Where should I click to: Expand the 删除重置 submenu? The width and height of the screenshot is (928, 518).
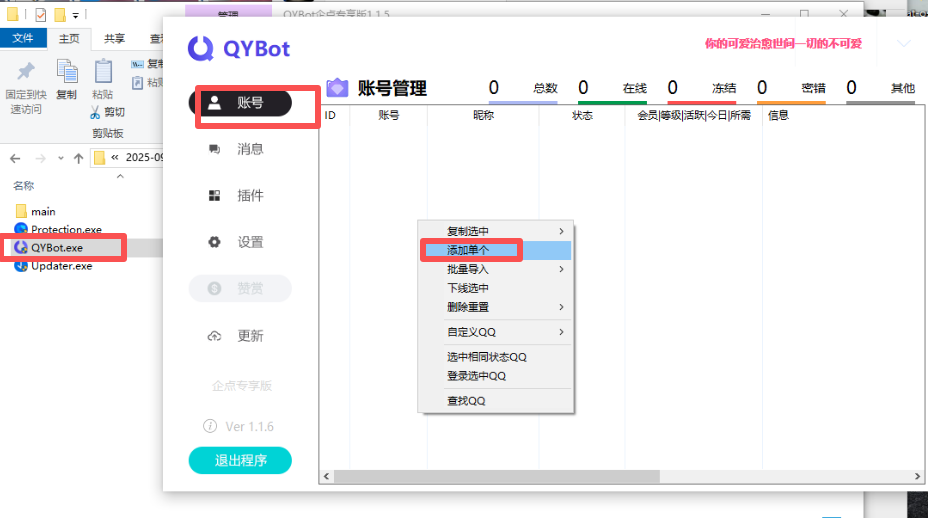pyautogui.click(x=495, y=307)
